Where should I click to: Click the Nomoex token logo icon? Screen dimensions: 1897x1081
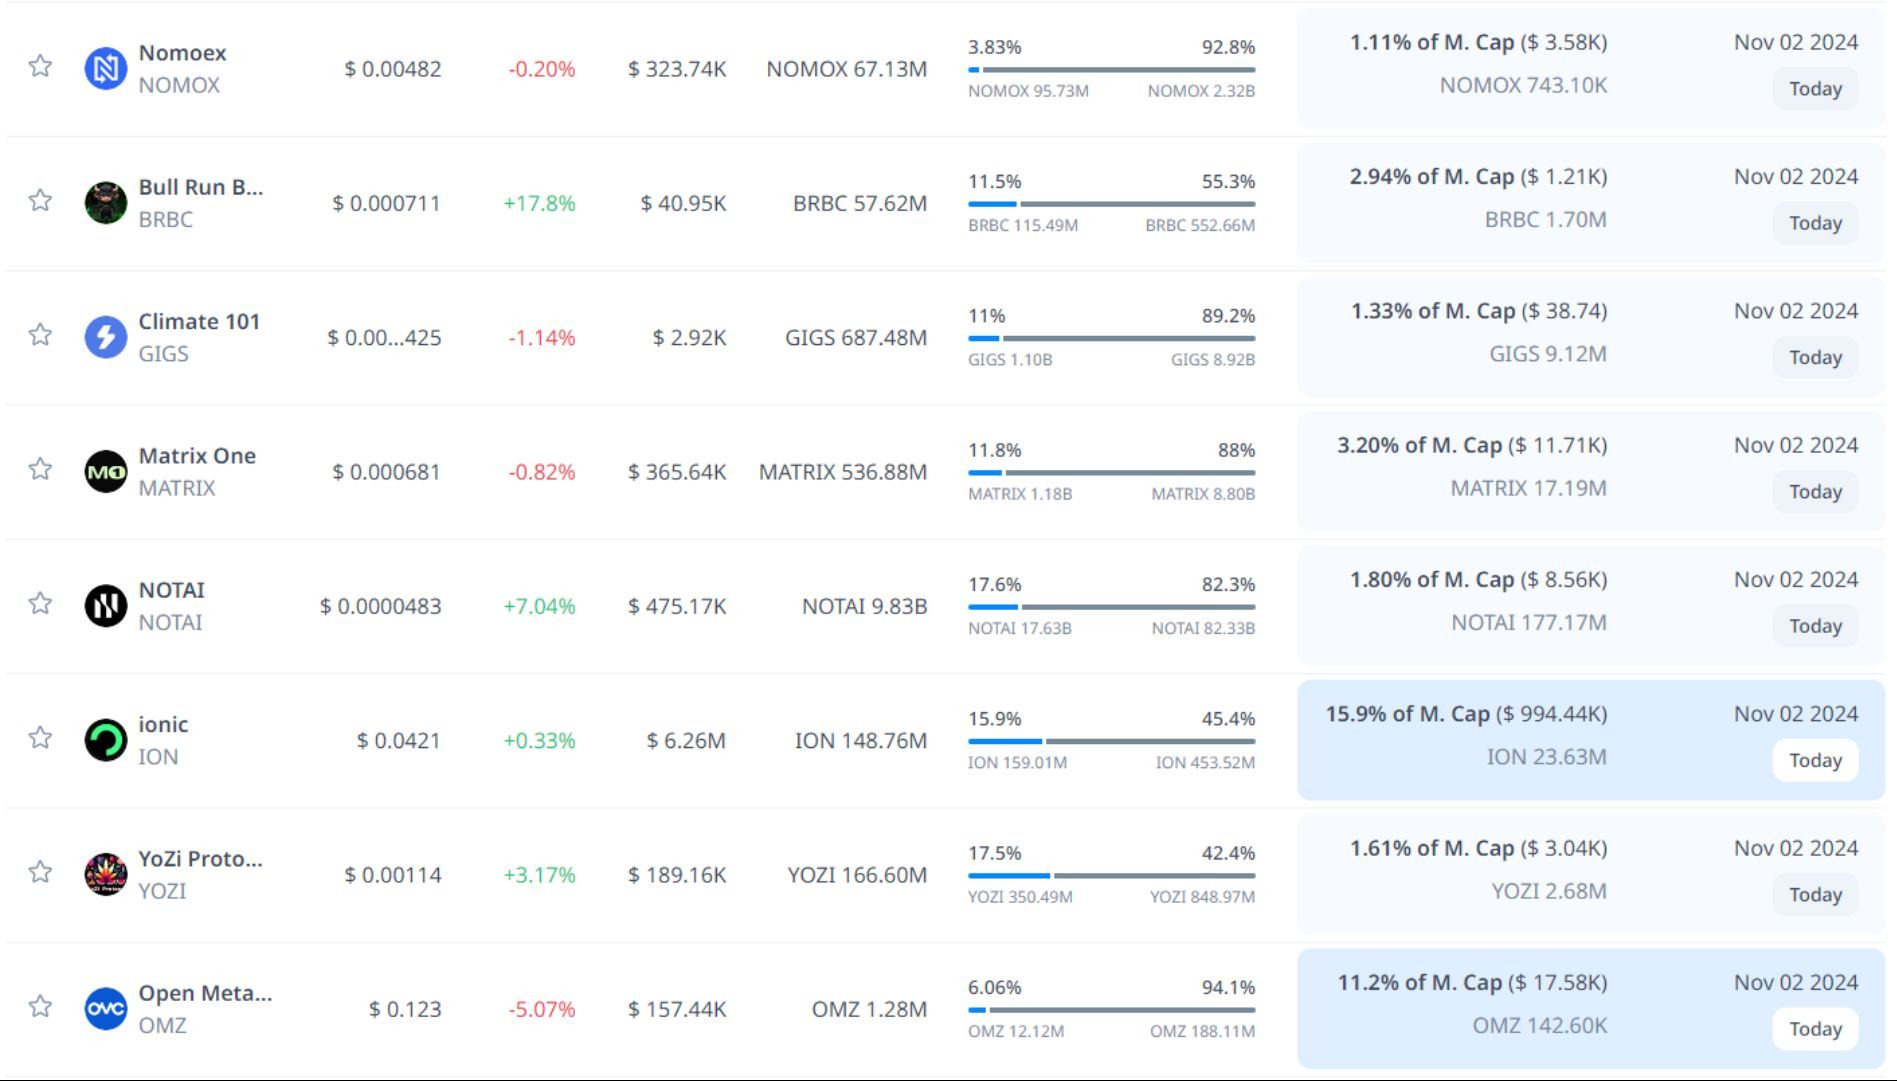point(105,69)
